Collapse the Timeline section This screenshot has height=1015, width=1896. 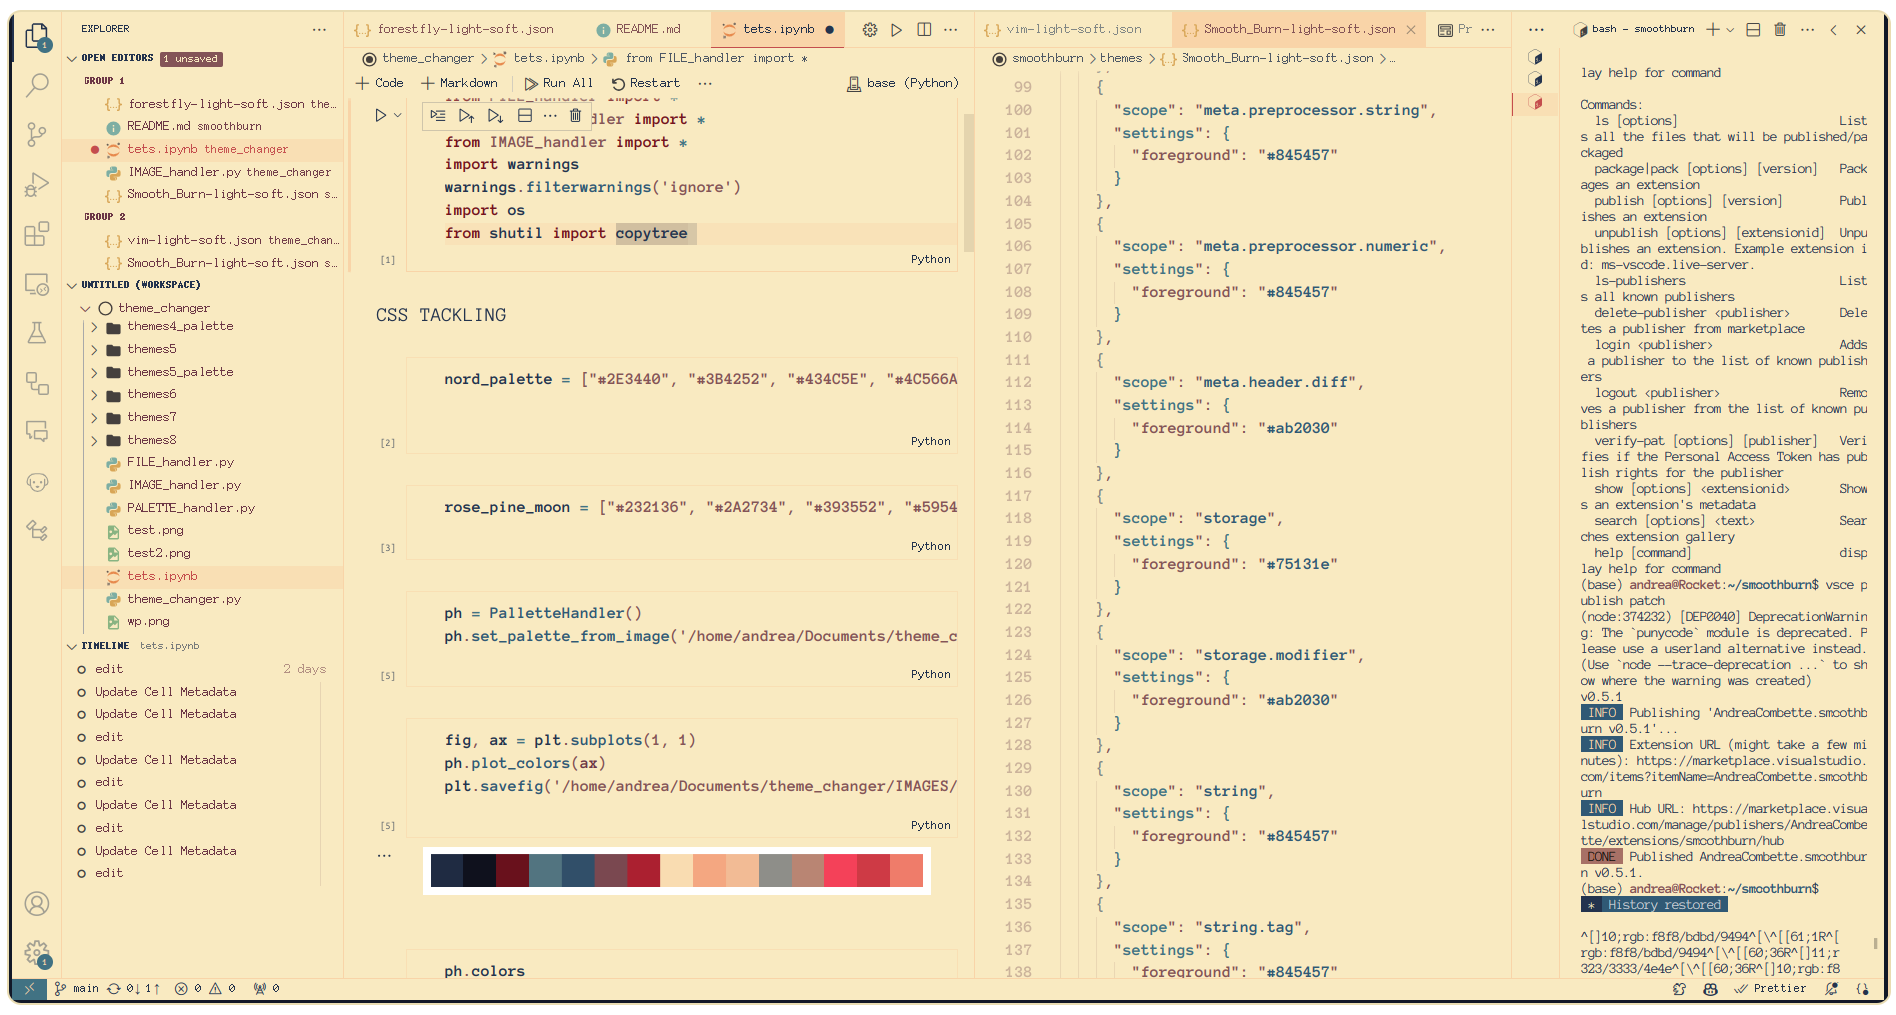point(71,646)
